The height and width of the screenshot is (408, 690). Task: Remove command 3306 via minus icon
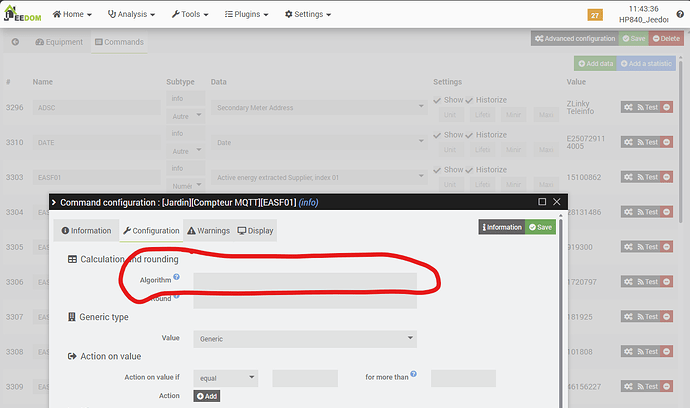667,281
